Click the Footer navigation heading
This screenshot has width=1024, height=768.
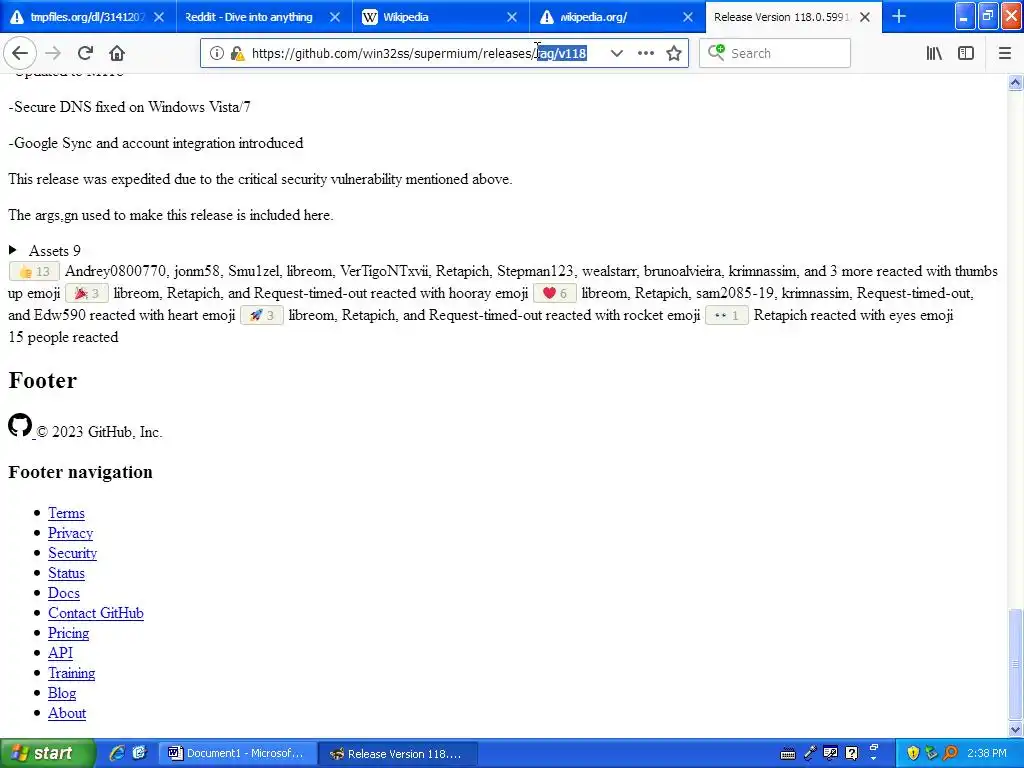pyautogui.click(x=80, y=472)
